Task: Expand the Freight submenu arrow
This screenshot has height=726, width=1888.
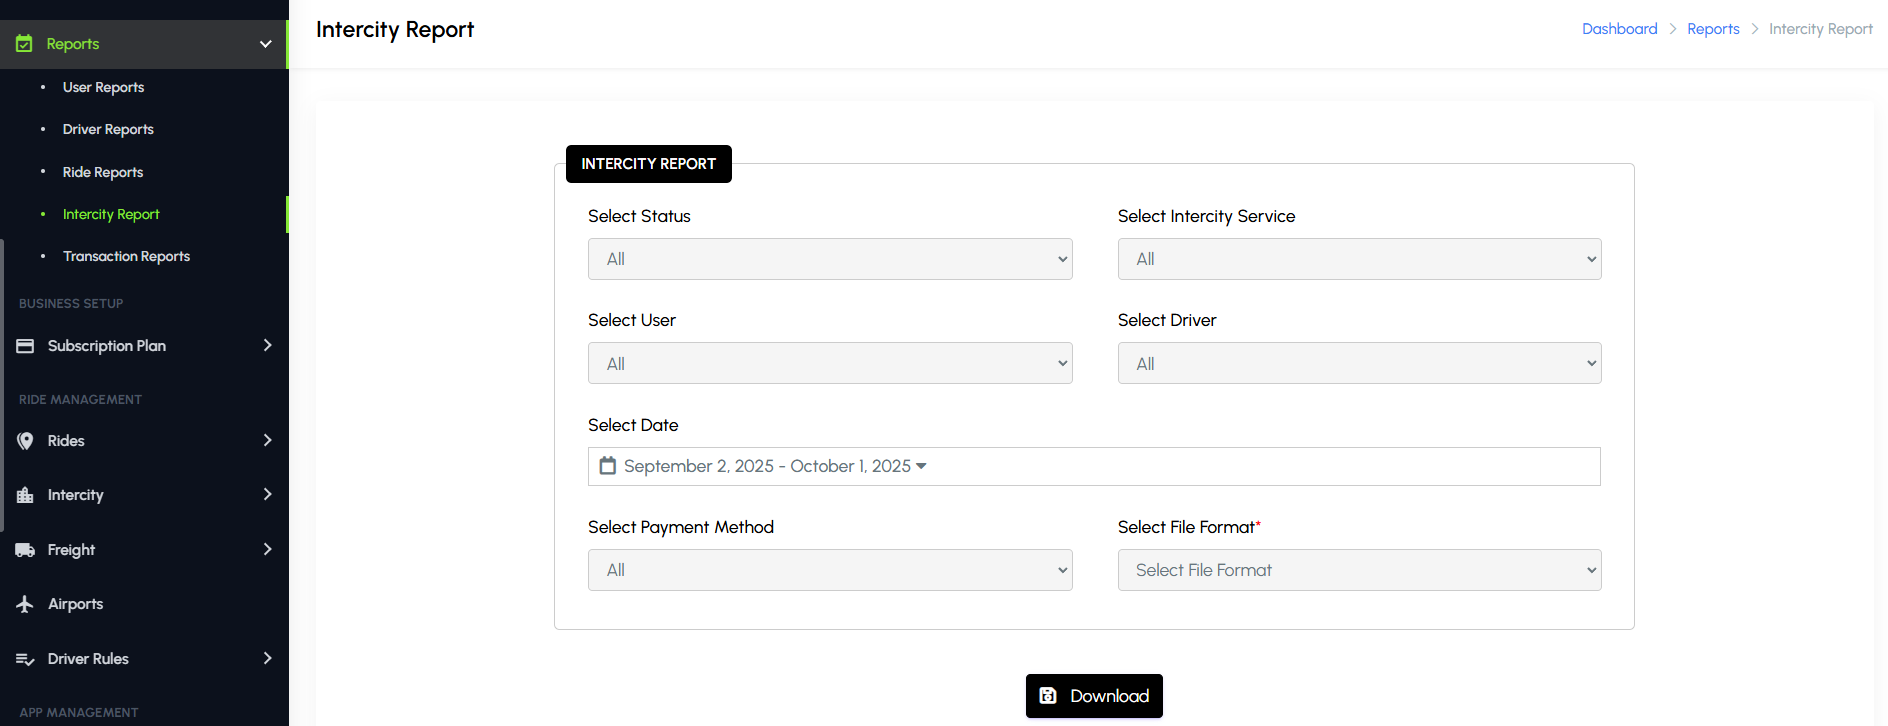Action: pos(267,549)
